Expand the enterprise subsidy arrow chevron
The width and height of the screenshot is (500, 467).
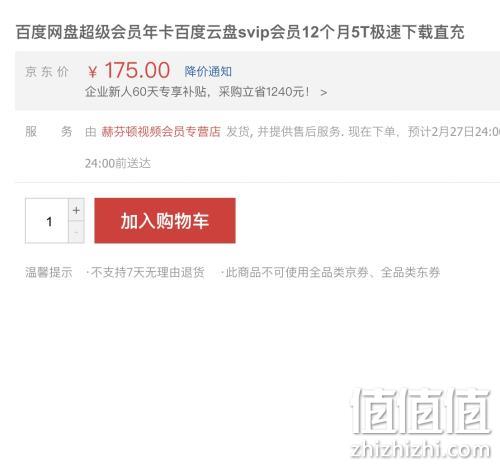[x=323, y=92]
